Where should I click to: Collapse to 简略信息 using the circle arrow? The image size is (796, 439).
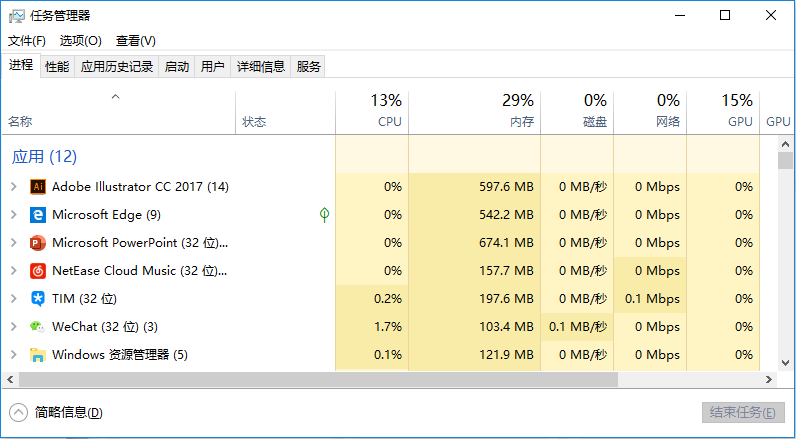pos(19,413)
